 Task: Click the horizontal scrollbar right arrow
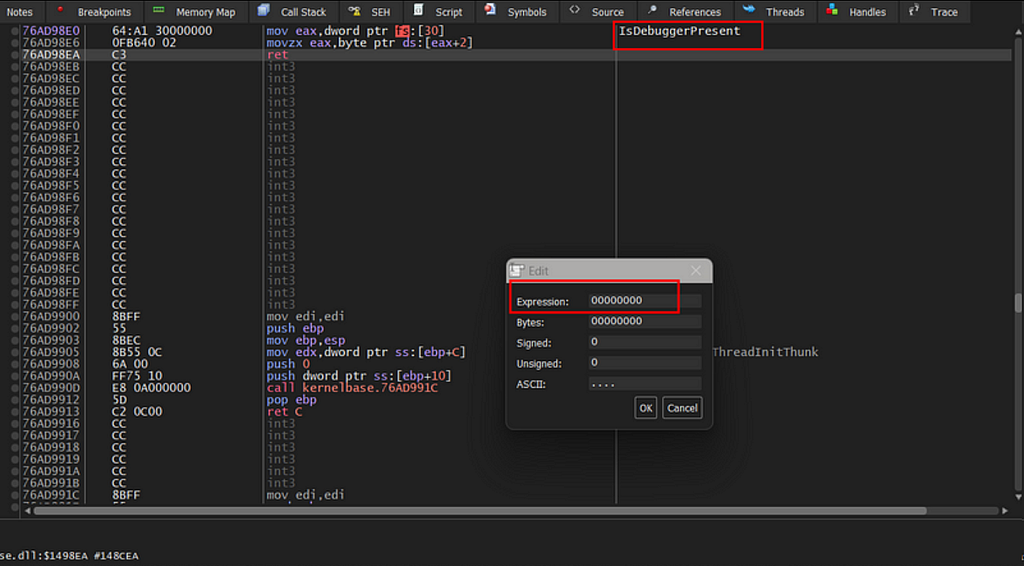1004,511
